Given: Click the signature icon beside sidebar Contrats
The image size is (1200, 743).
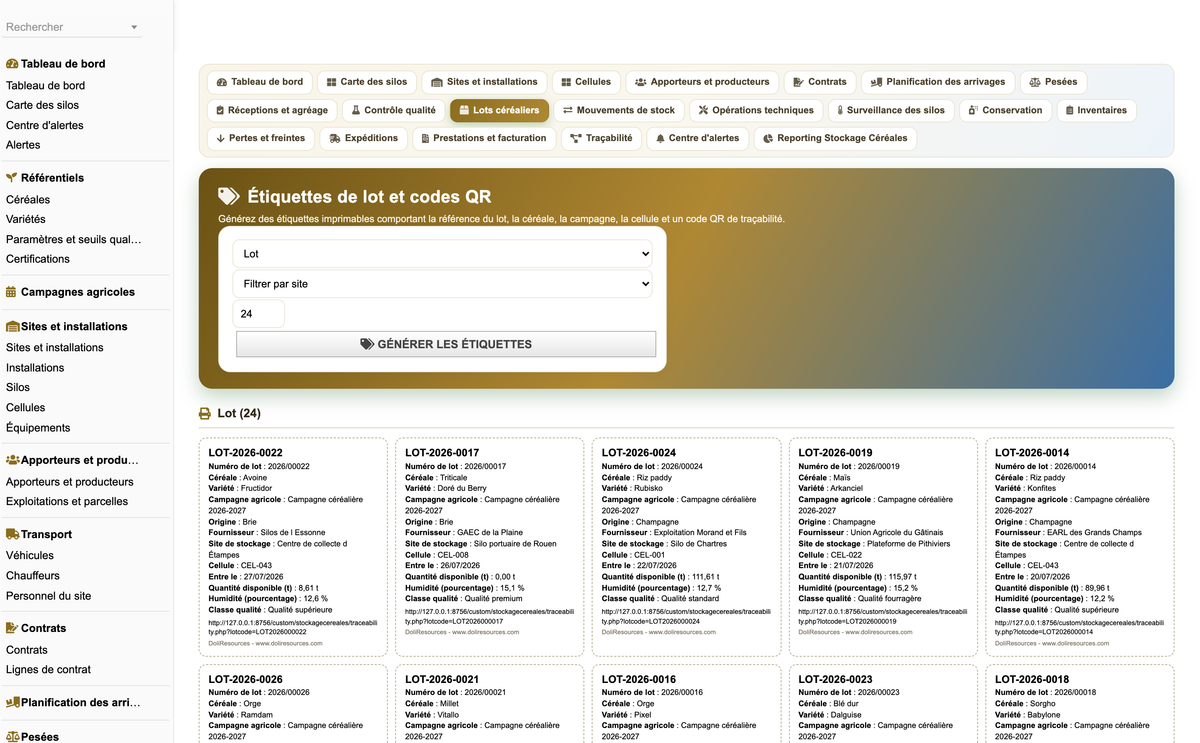Looking at the screenshot, I should (13, 628).
